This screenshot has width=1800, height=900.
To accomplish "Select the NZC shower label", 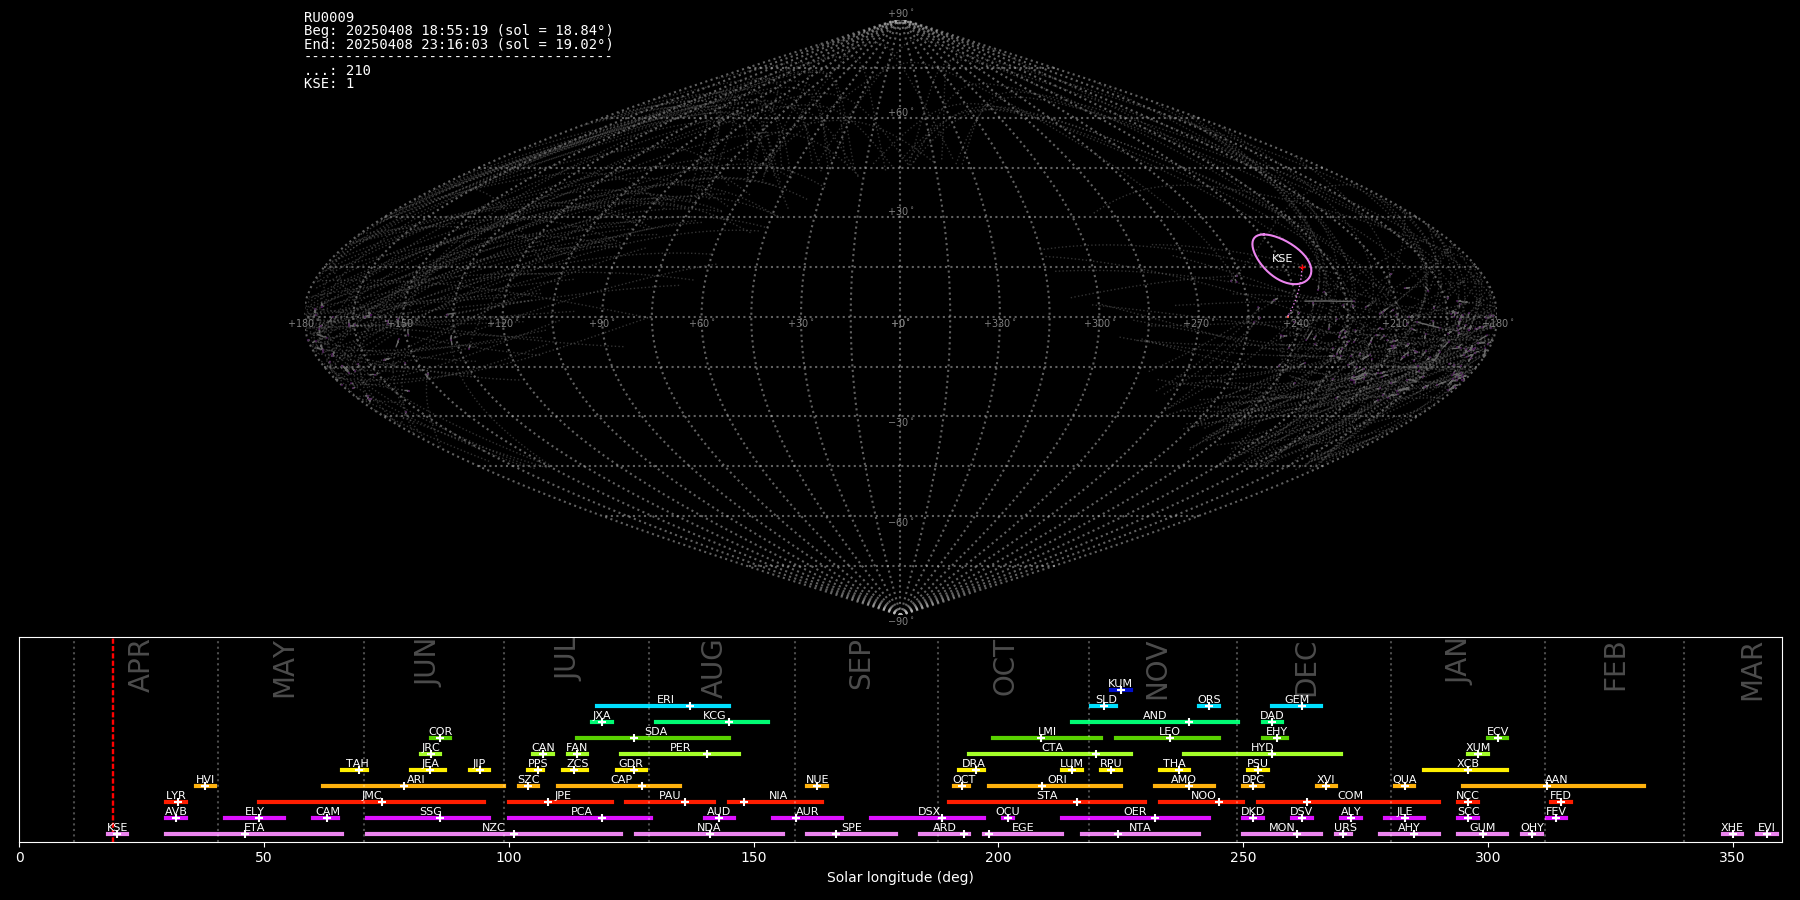I will (494, 828).
